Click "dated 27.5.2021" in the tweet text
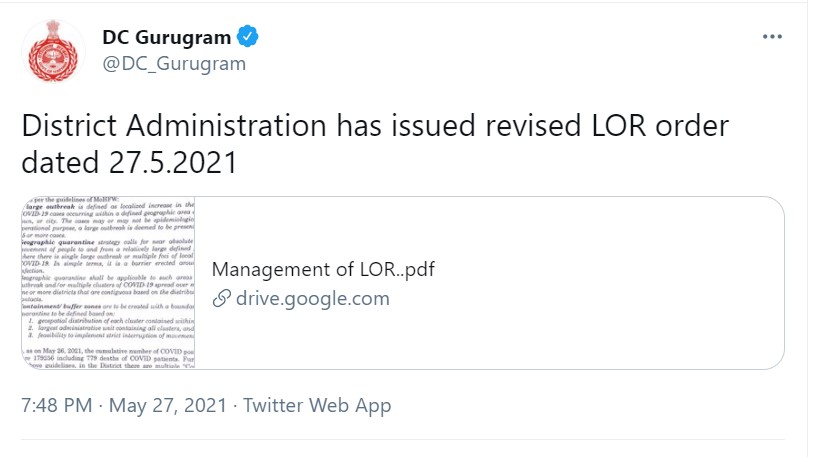 click(x=130, y=161)
